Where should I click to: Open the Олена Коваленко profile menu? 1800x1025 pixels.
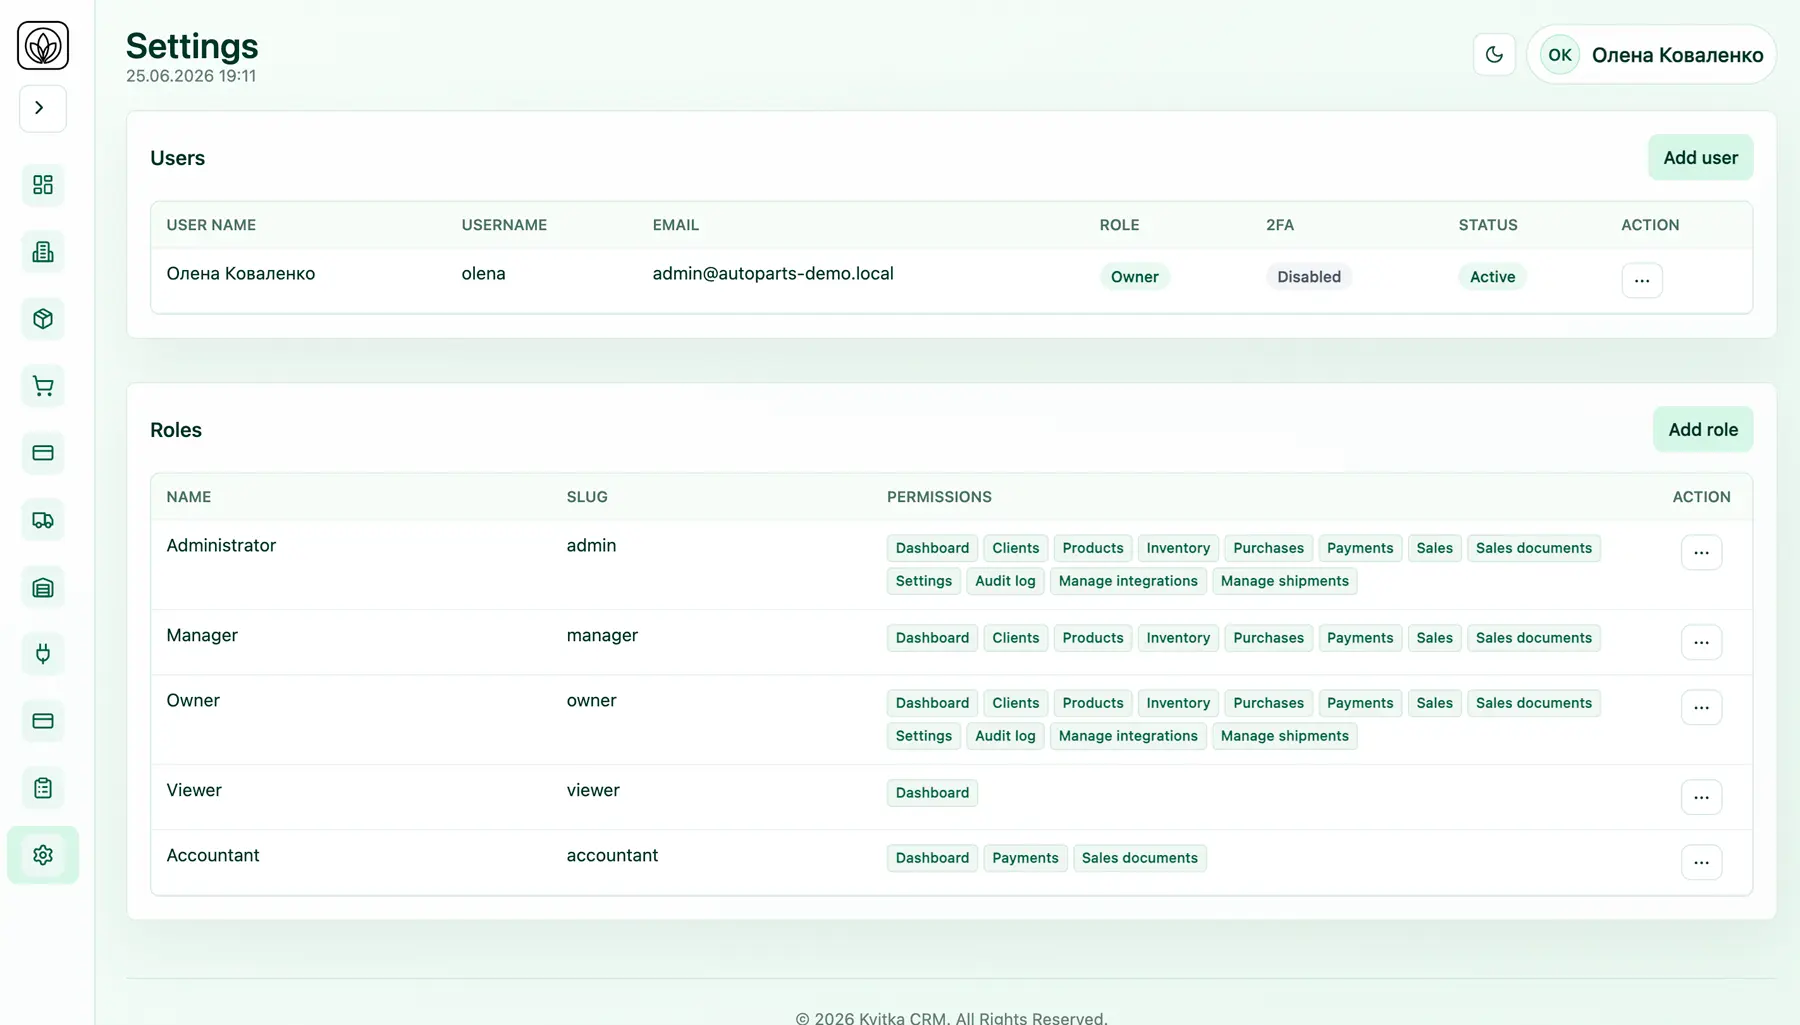[x=1651, y=55]
